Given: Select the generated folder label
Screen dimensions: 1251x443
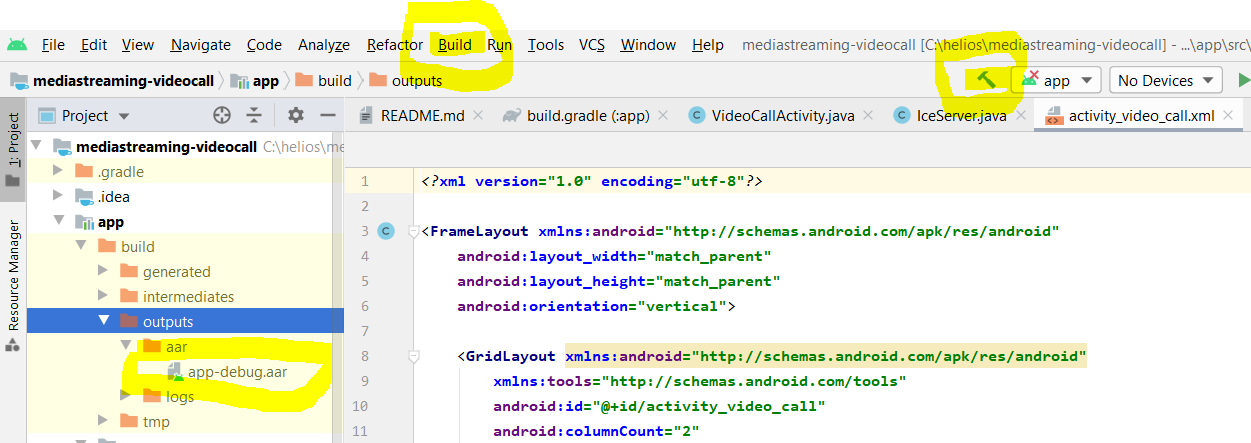Looking at the screenshot, I should [x=176, y=272].
